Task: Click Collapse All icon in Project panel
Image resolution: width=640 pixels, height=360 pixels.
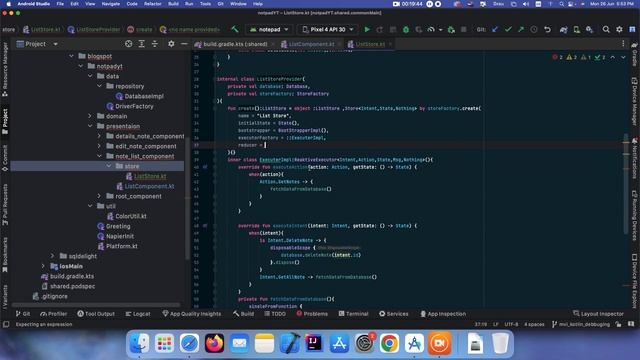Action: pyautogui.click(x=155, y=44)
